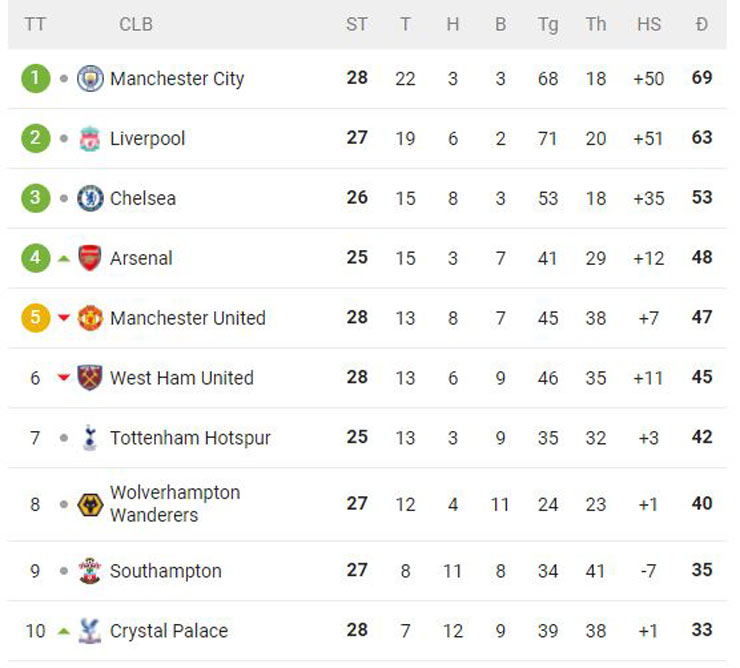Click the Crystal Palace crest

(90, 631)
